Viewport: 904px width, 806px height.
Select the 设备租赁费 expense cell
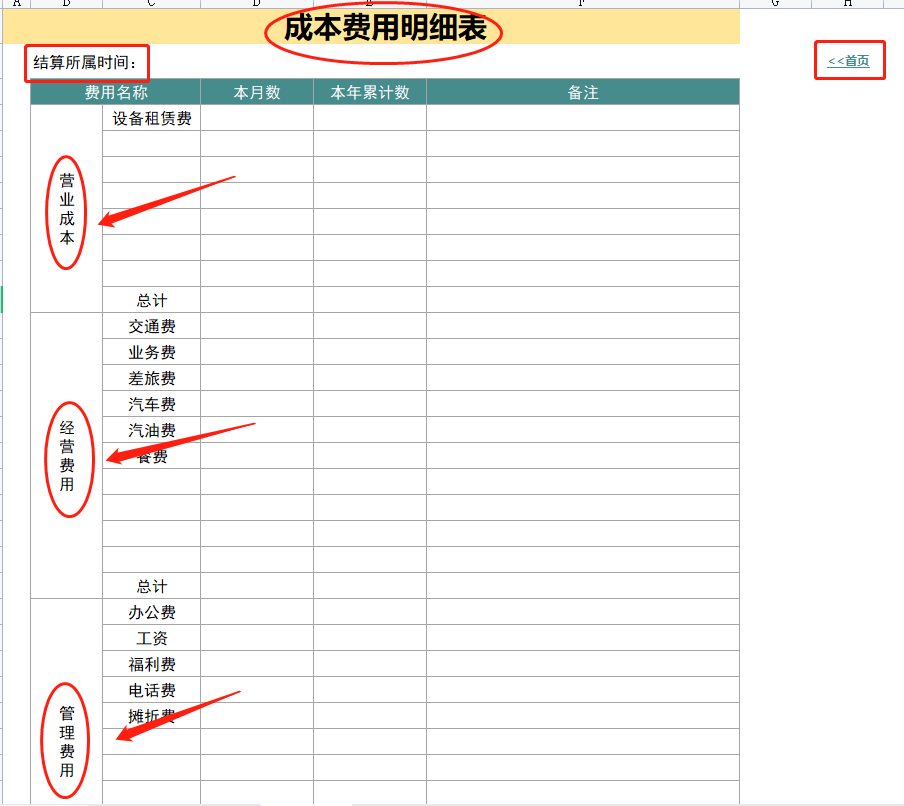[150, 117]
